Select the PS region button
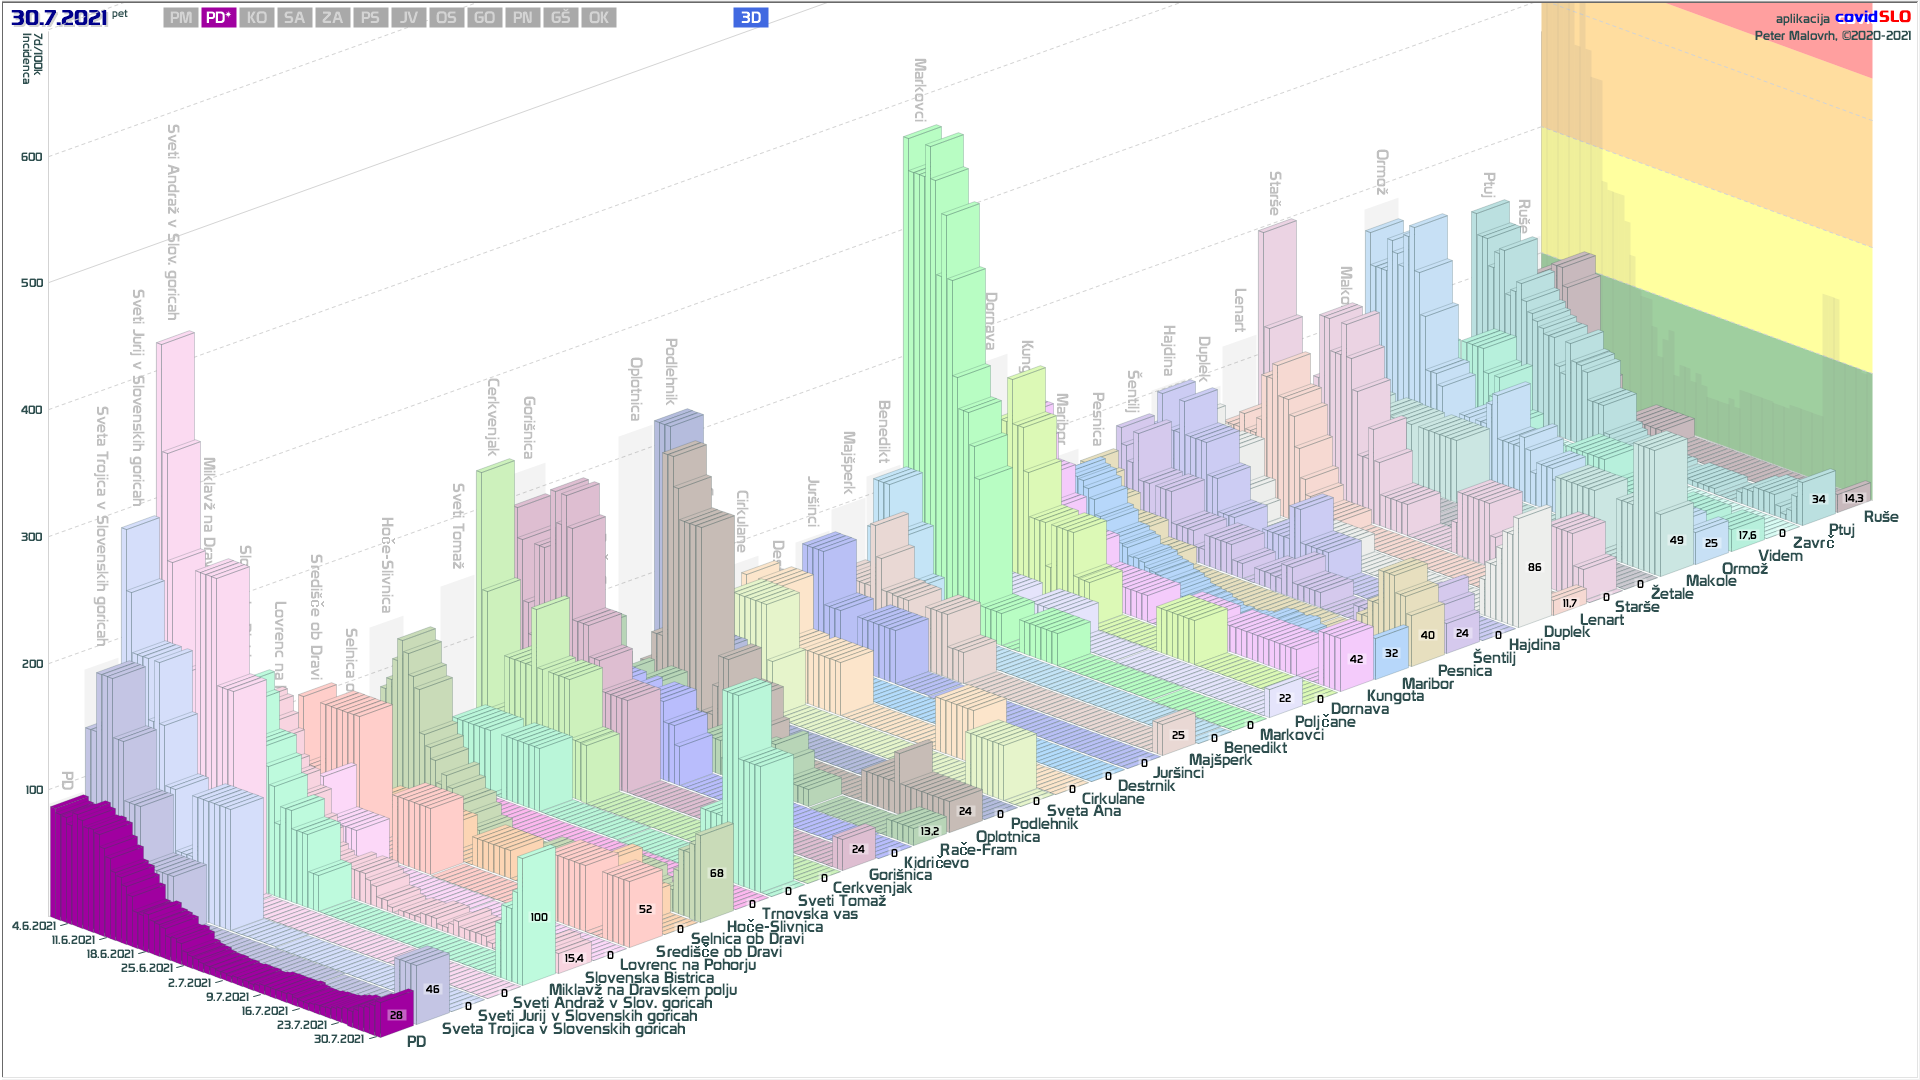 click(x=370, y=18)
